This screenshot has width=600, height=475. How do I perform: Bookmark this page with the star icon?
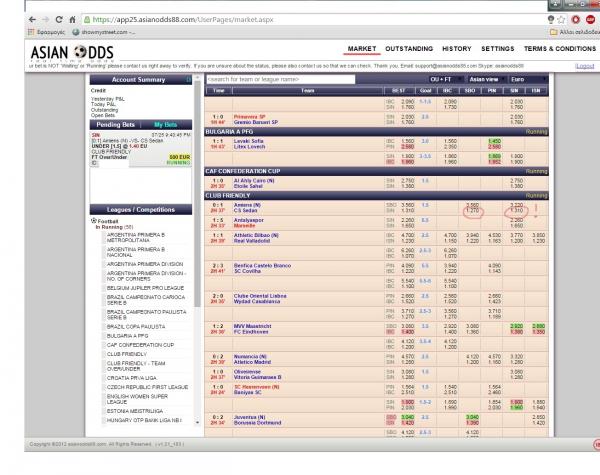point(561,20)
